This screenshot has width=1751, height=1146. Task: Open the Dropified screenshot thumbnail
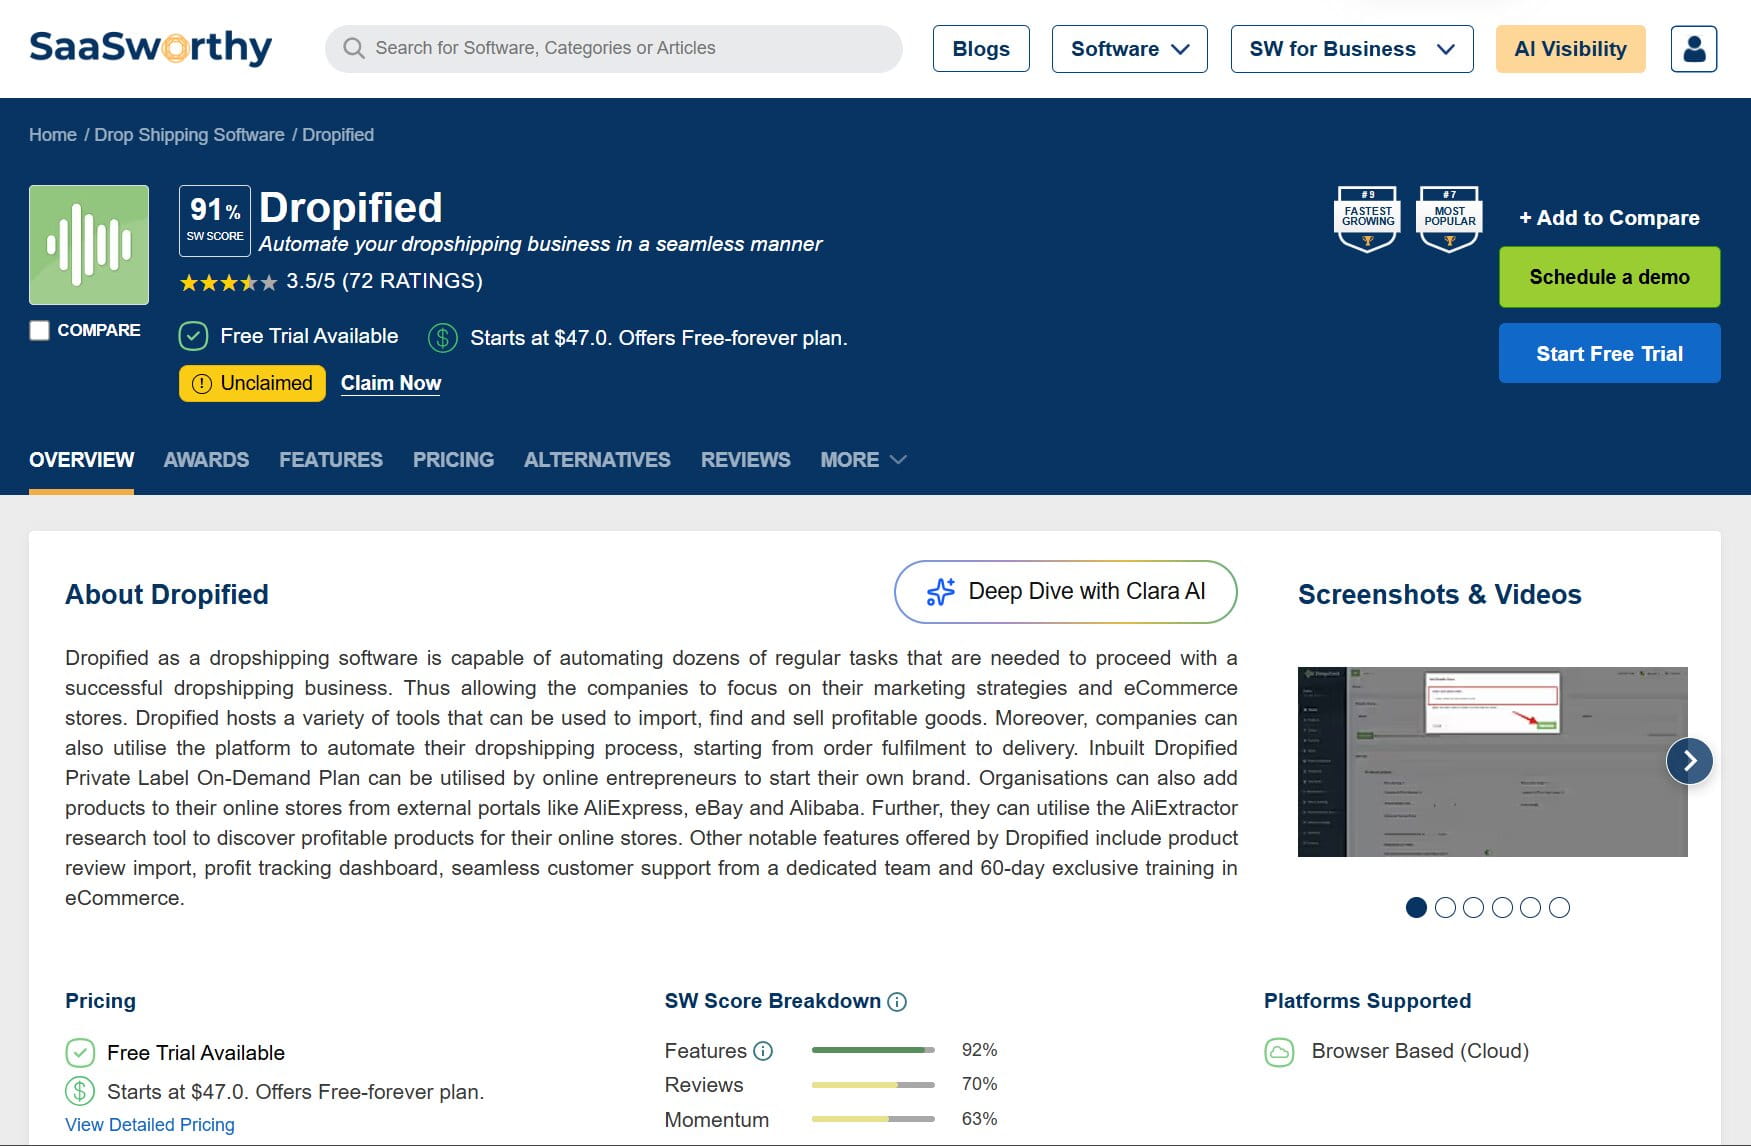tap(1492, 761)
